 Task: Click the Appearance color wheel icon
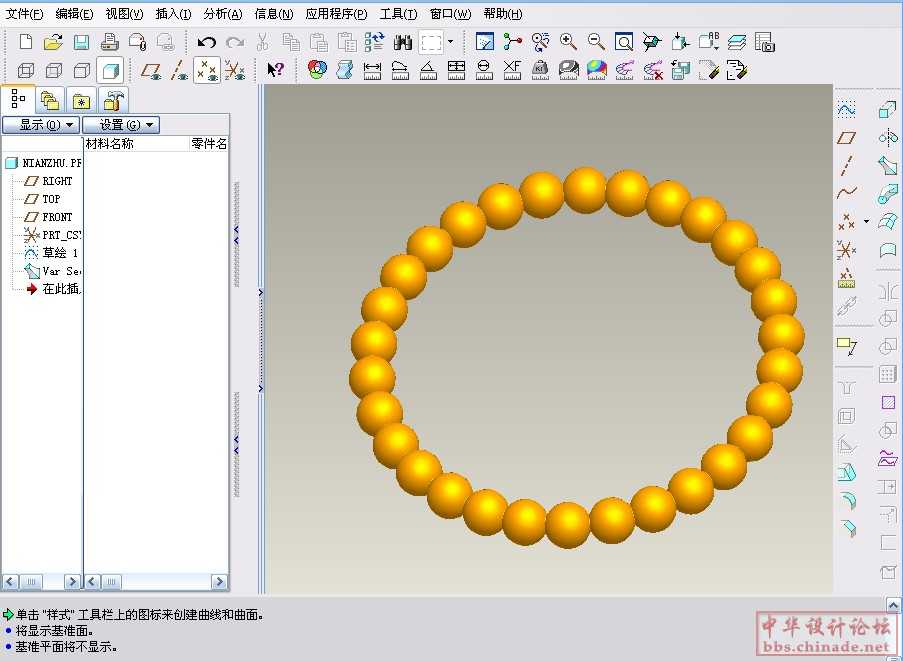point(317,70)
